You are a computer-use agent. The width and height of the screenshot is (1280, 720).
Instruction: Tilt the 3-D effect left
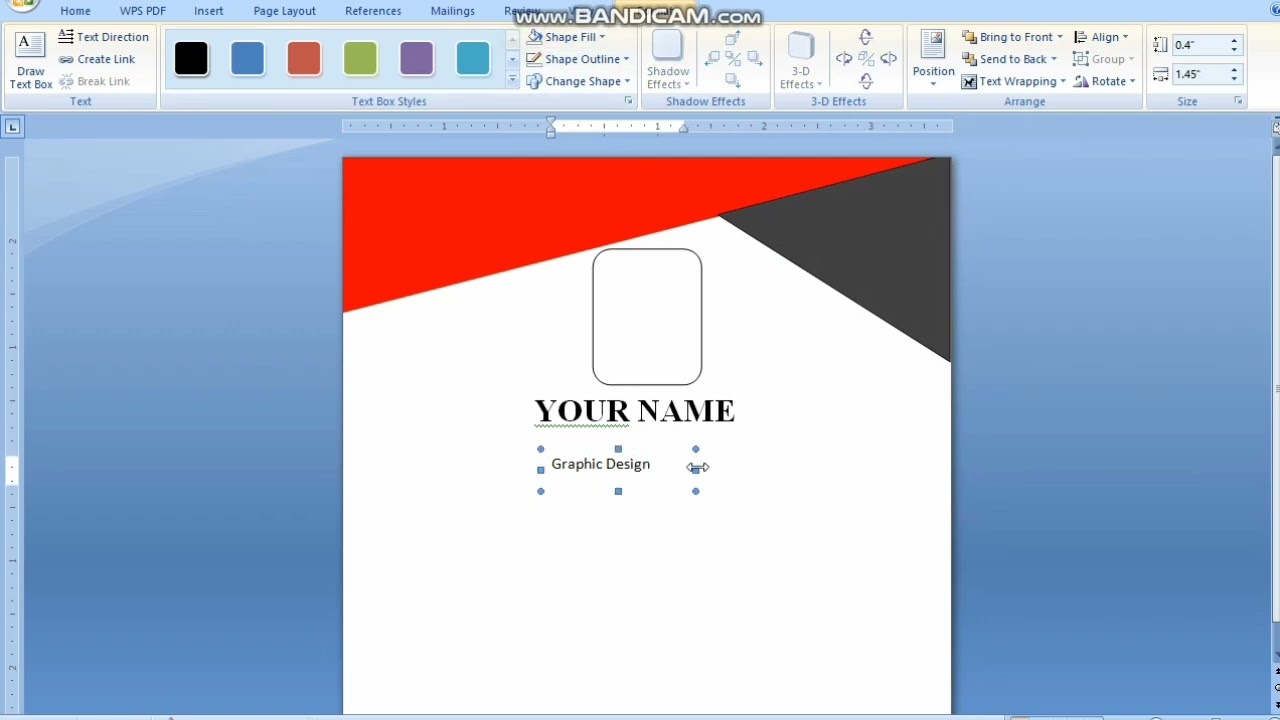[x=844, y=59]
